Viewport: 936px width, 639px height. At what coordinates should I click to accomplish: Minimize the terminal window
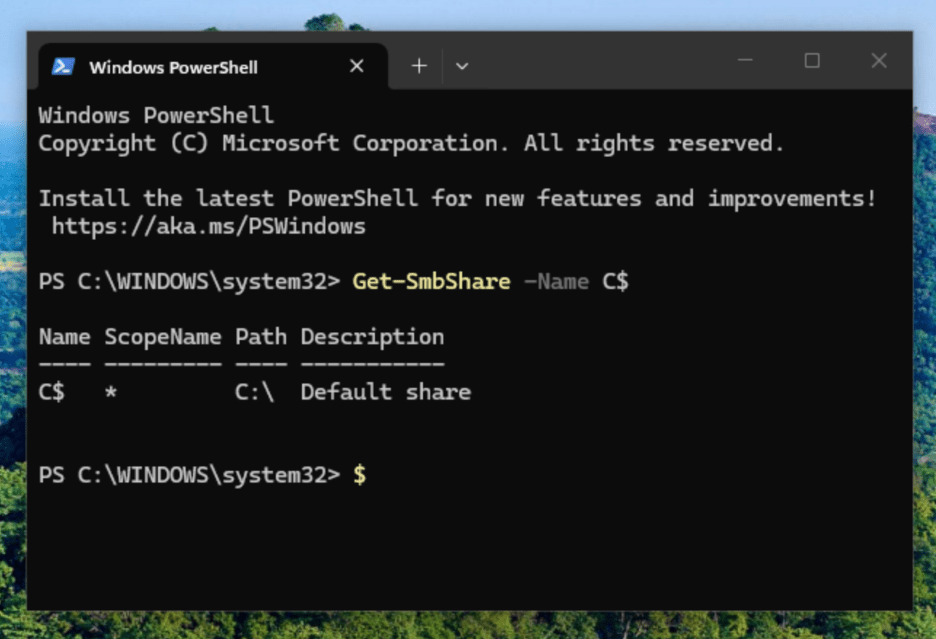point(745,60)
